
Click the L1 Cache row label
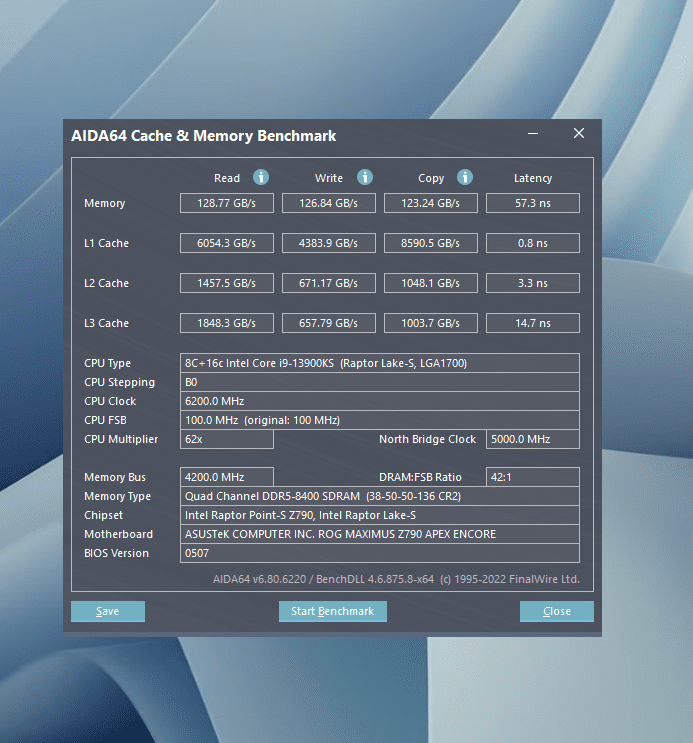[x=106, y=243]
